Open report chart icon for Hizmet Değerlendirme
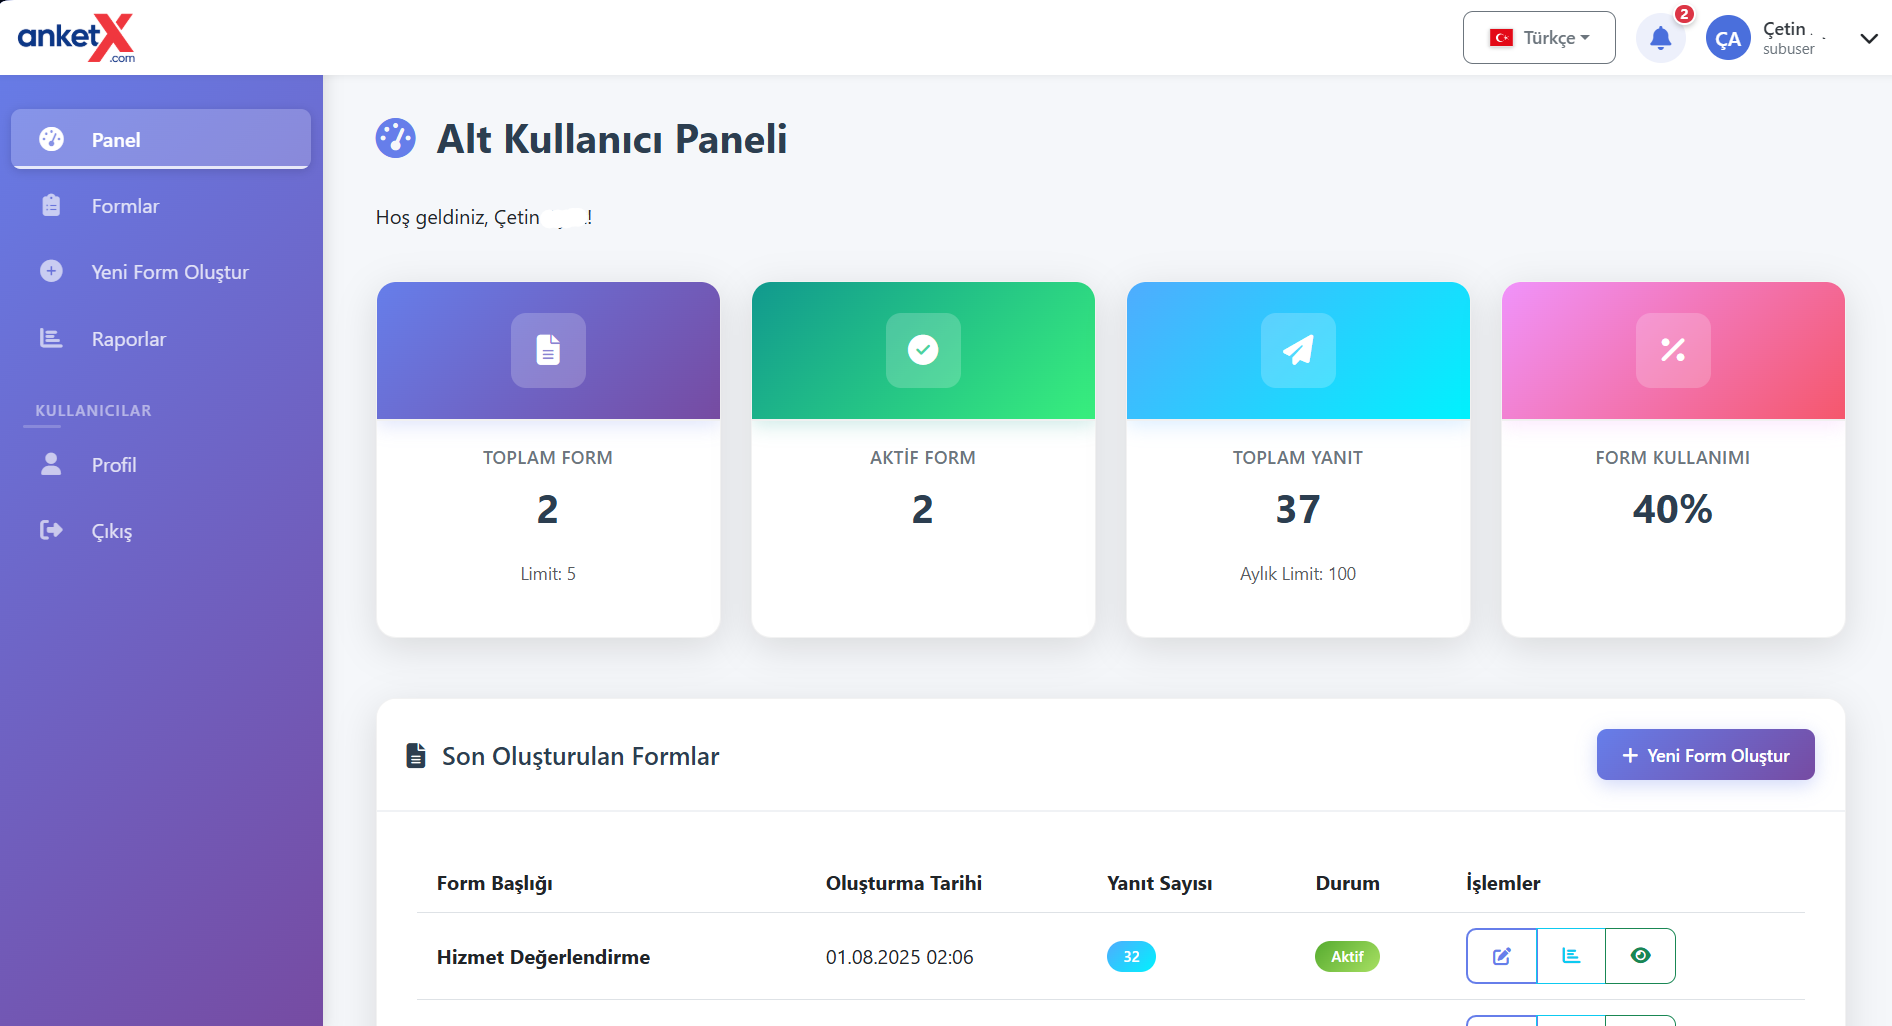 (1571, 956)
